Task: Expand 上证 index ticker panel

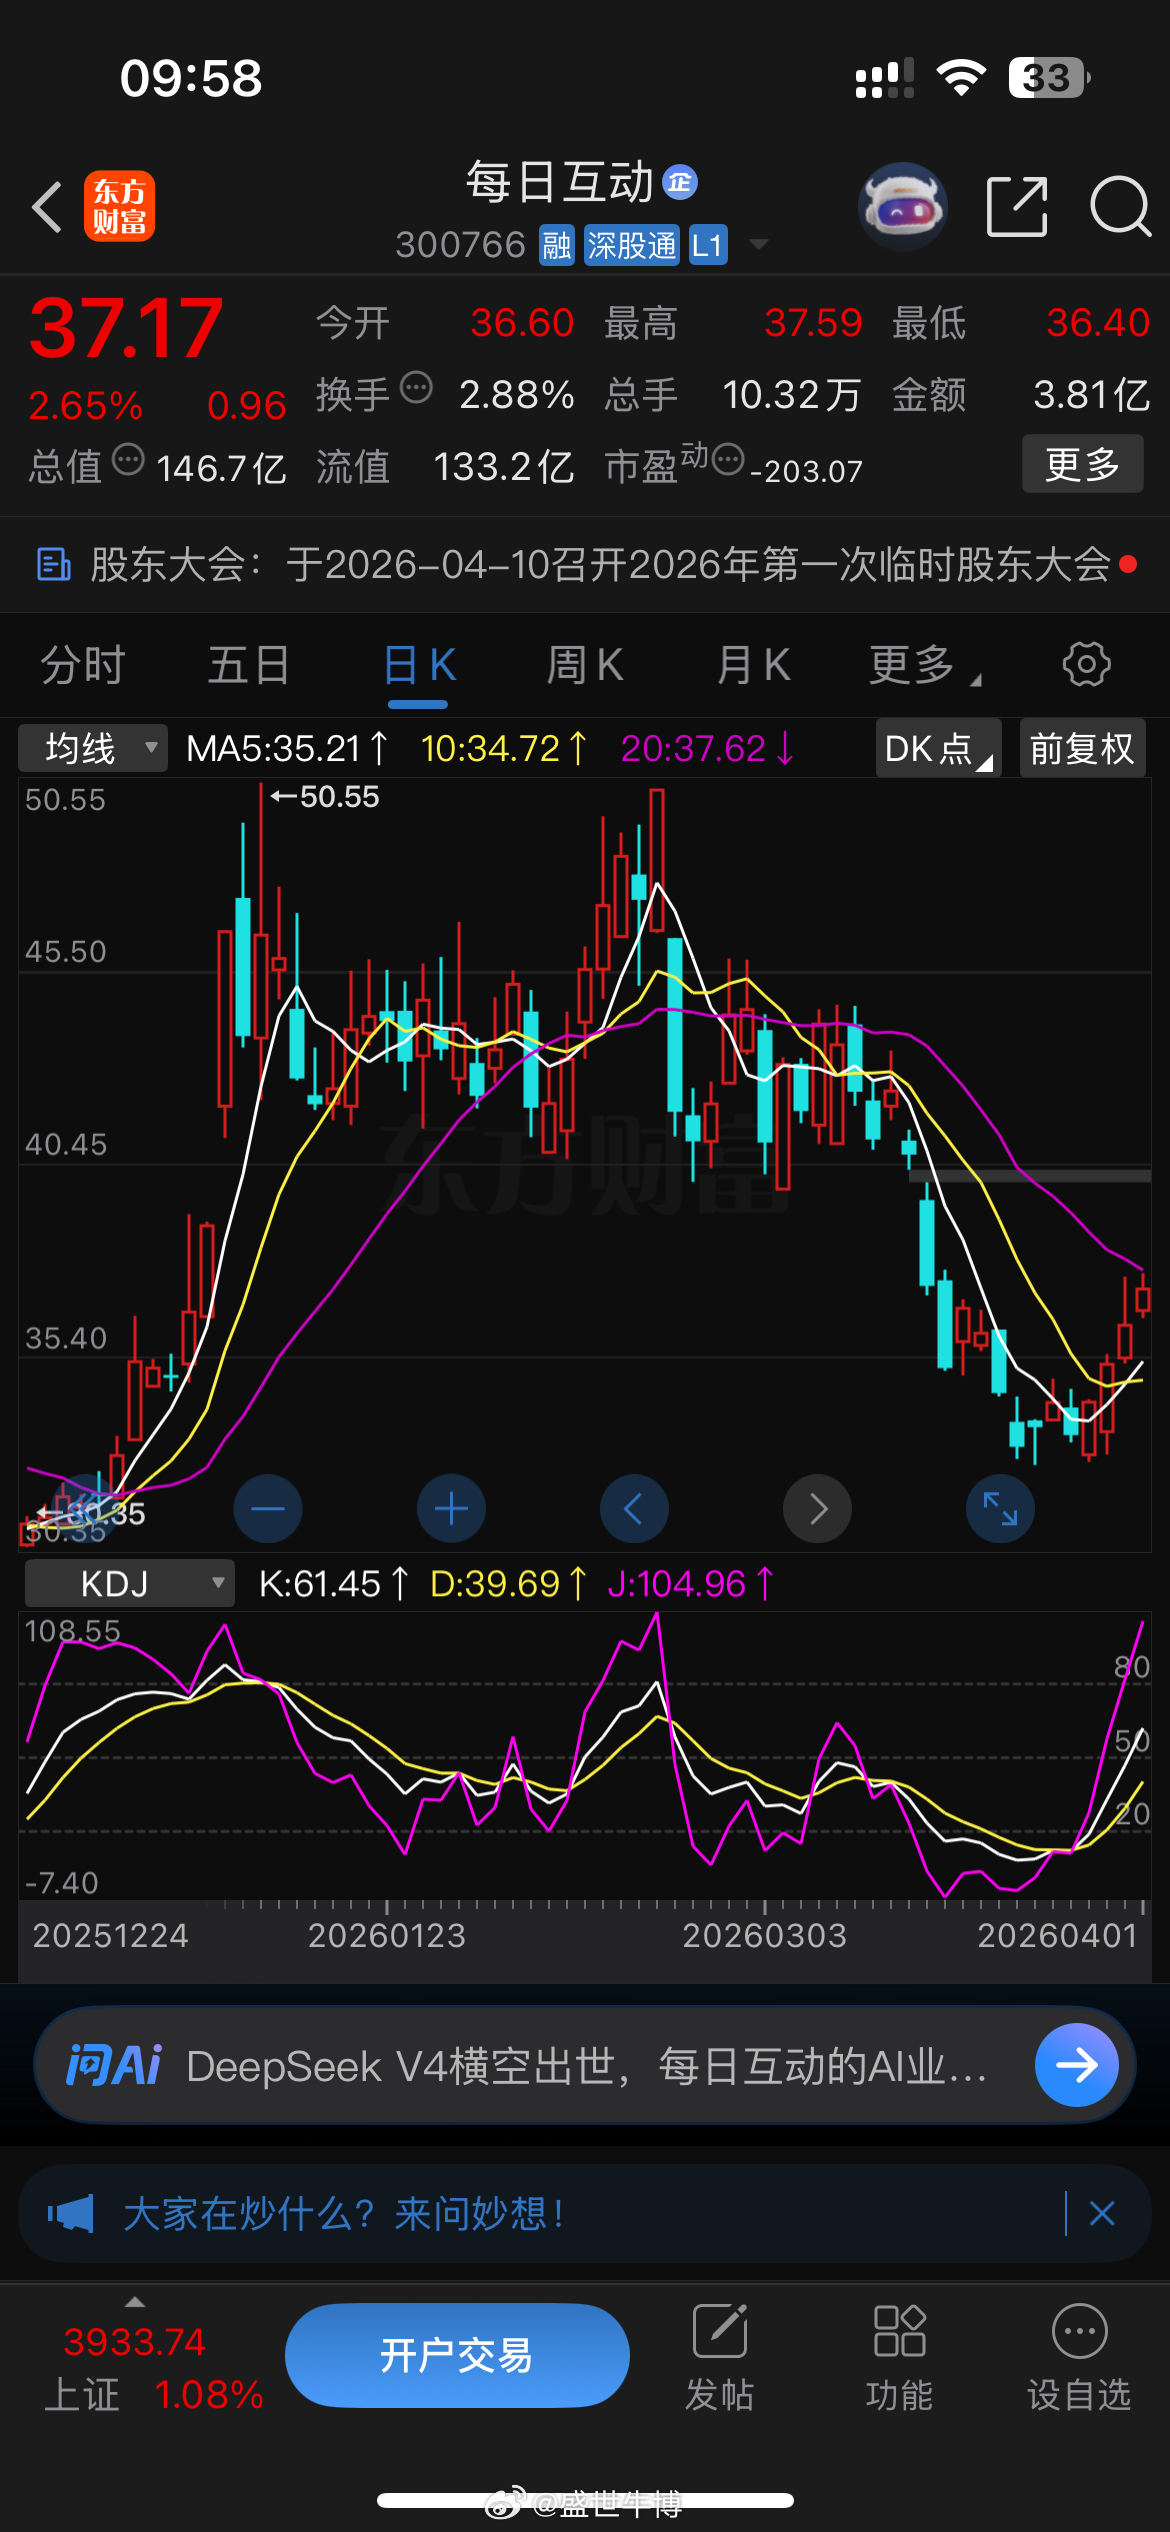Action: [x=135, y=2302]
